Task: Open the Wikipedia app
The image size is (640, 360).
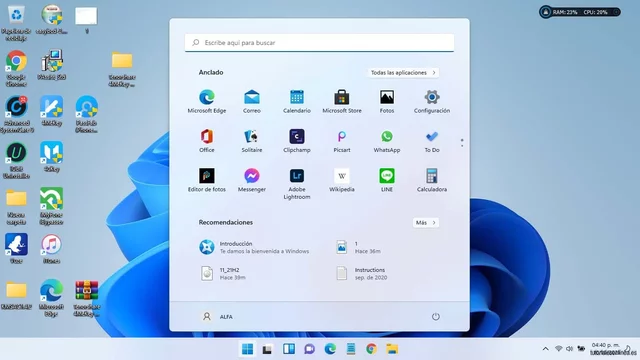Action: 342,180
